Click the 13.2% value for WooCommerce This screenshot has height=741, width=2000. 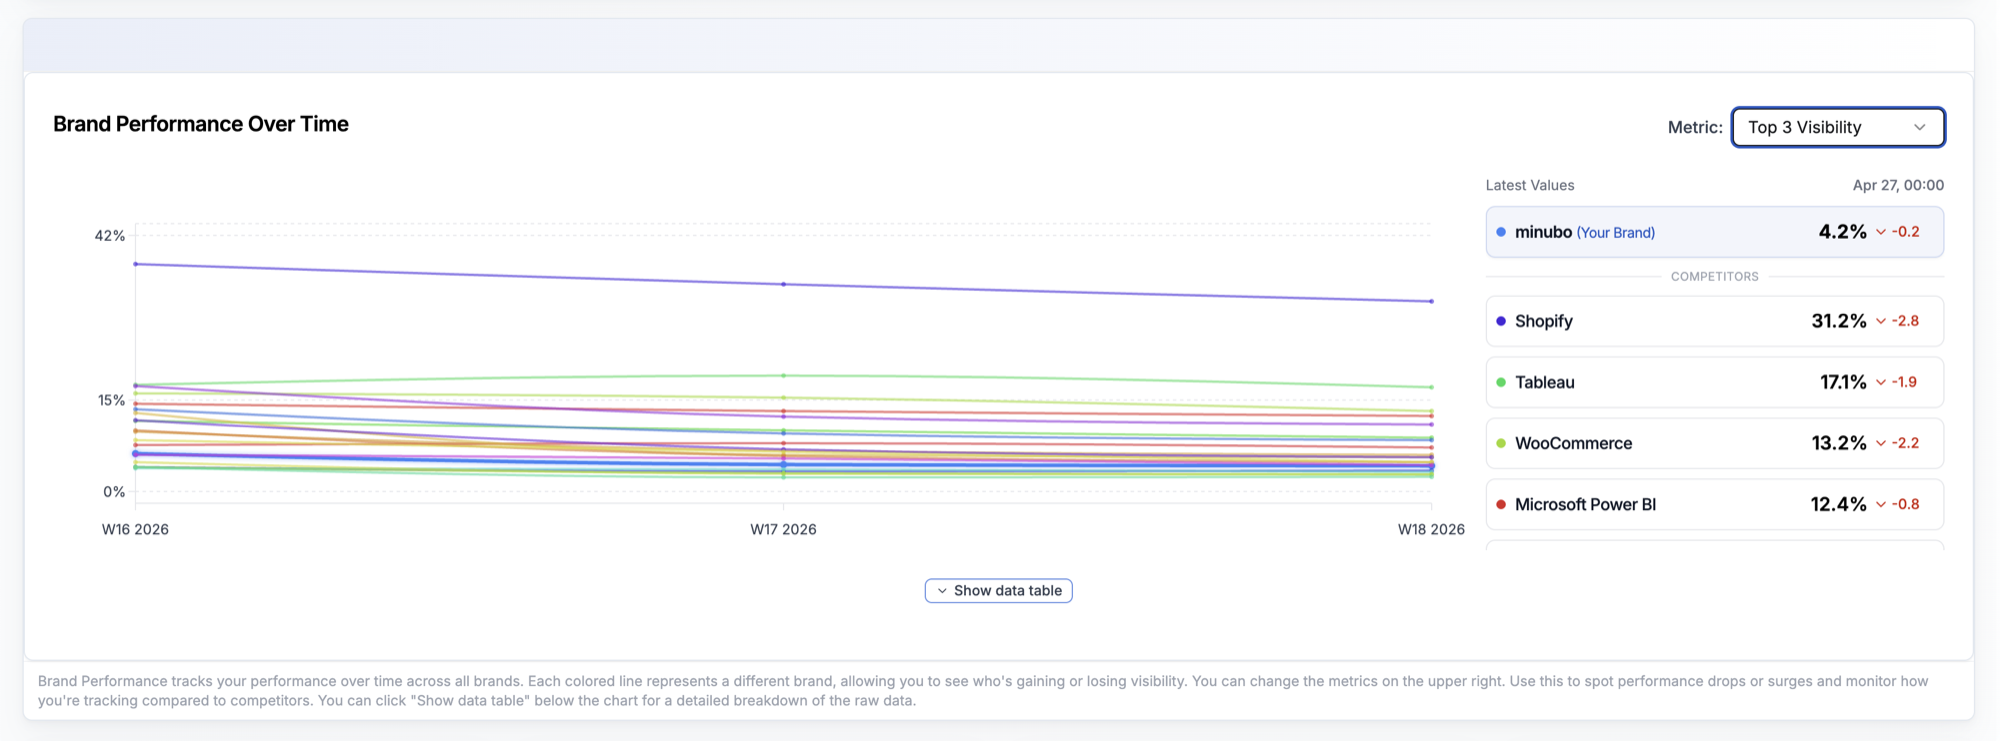click(1839, 443)
